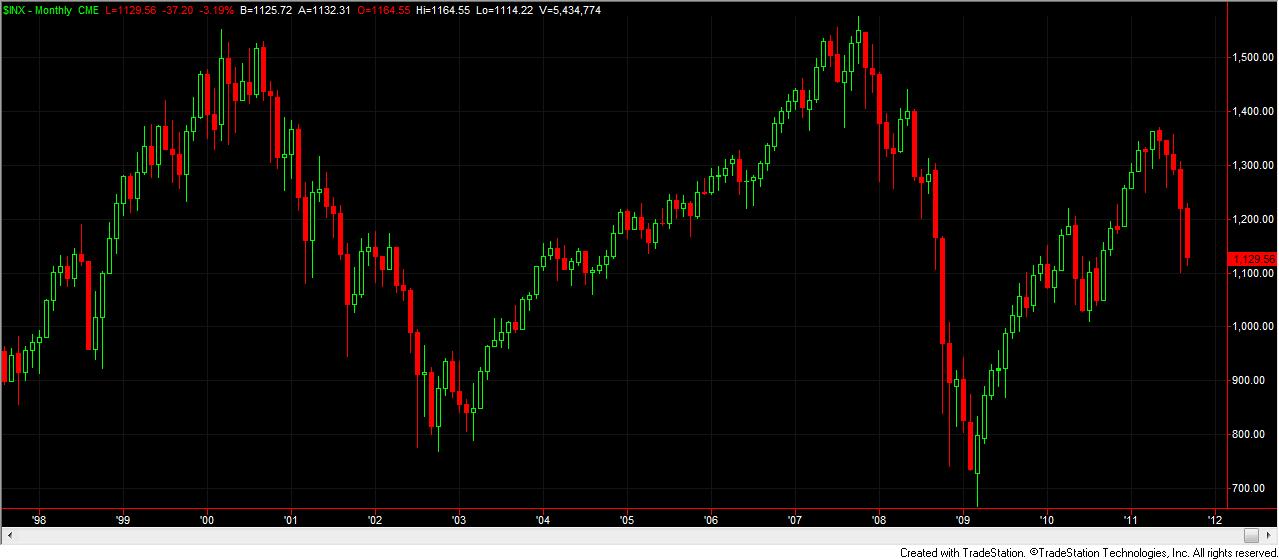Click the Hi=1164.55 high value
The height and width of the screenshot is (559, 1279).
(443, 10)
